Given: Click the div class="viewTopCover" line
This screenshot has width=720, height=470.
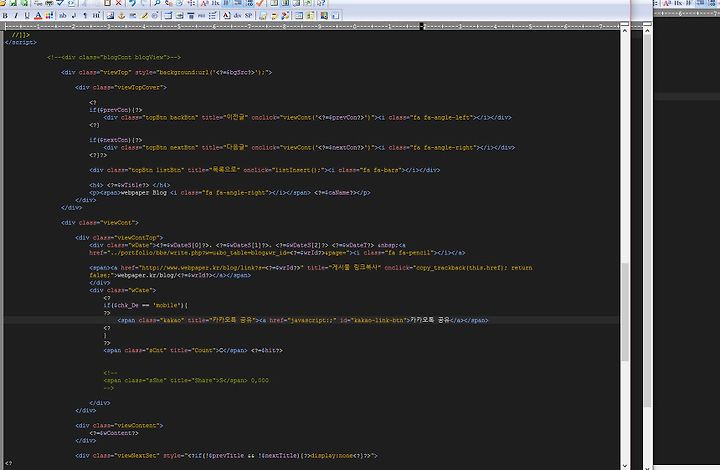Looking at the screenshot, I should (121, 87).
